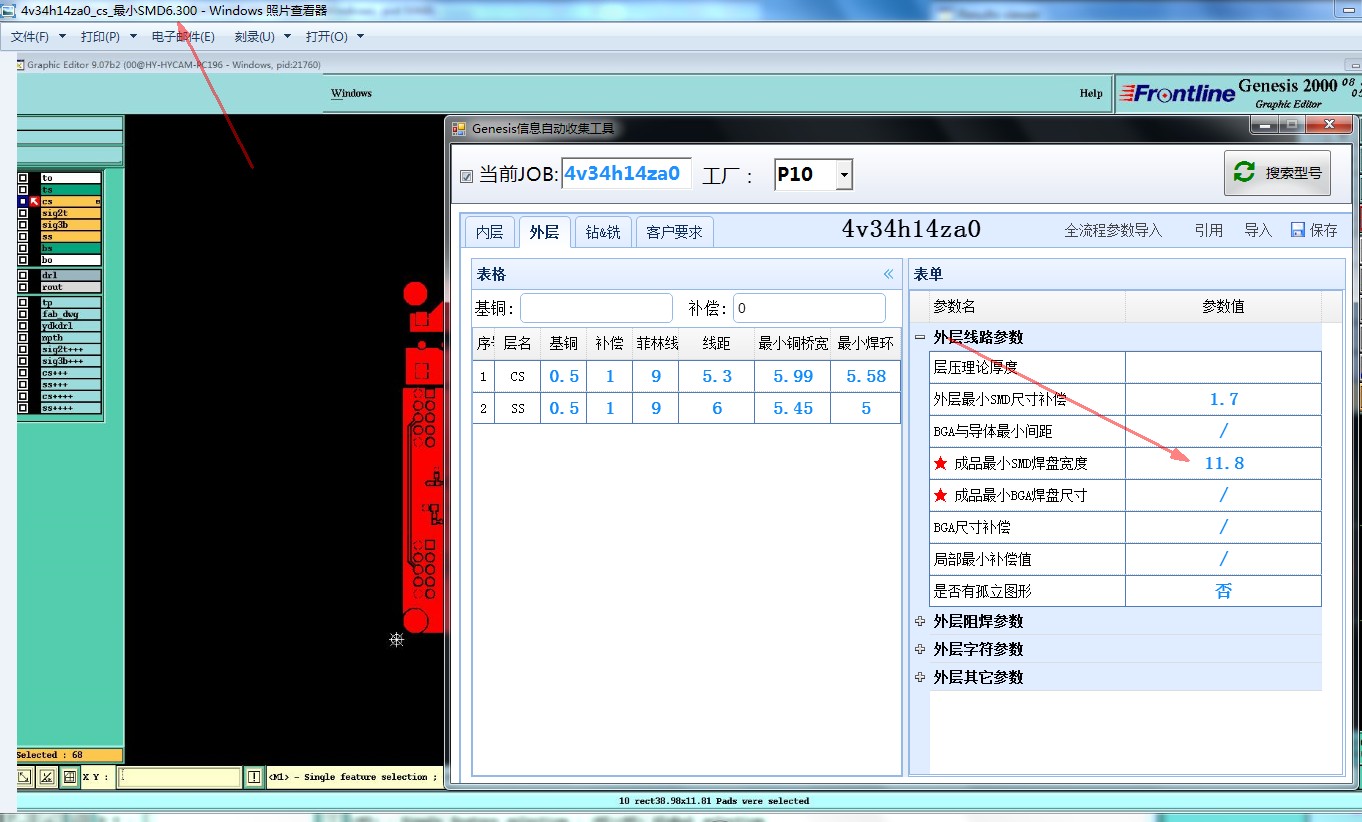Select the ss layer name in layer list
This screenshot has width=1362, height=822.
[70, 237]
